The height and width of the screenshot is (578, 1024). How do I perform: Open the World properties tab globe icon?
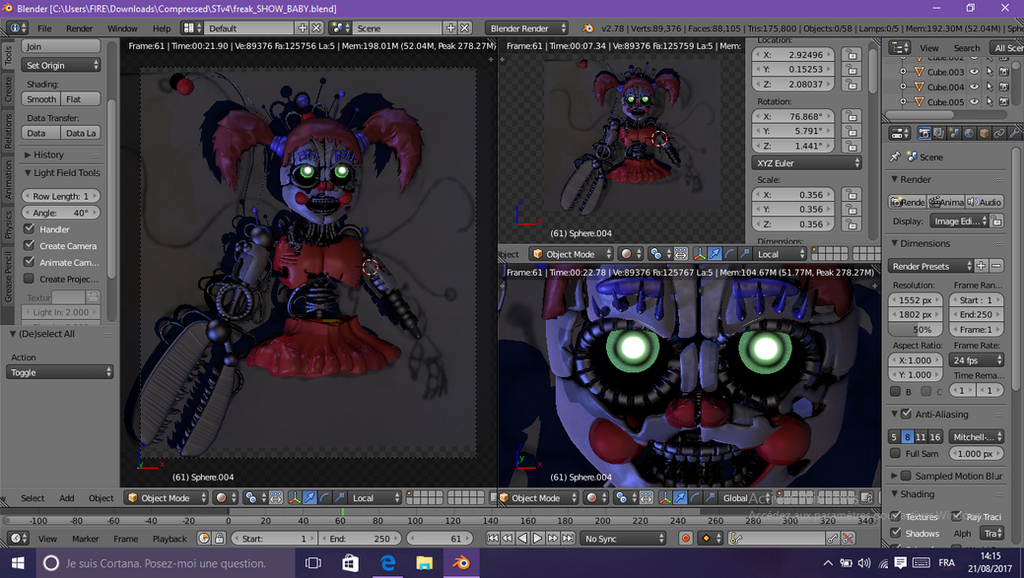[x=969, y=133]
